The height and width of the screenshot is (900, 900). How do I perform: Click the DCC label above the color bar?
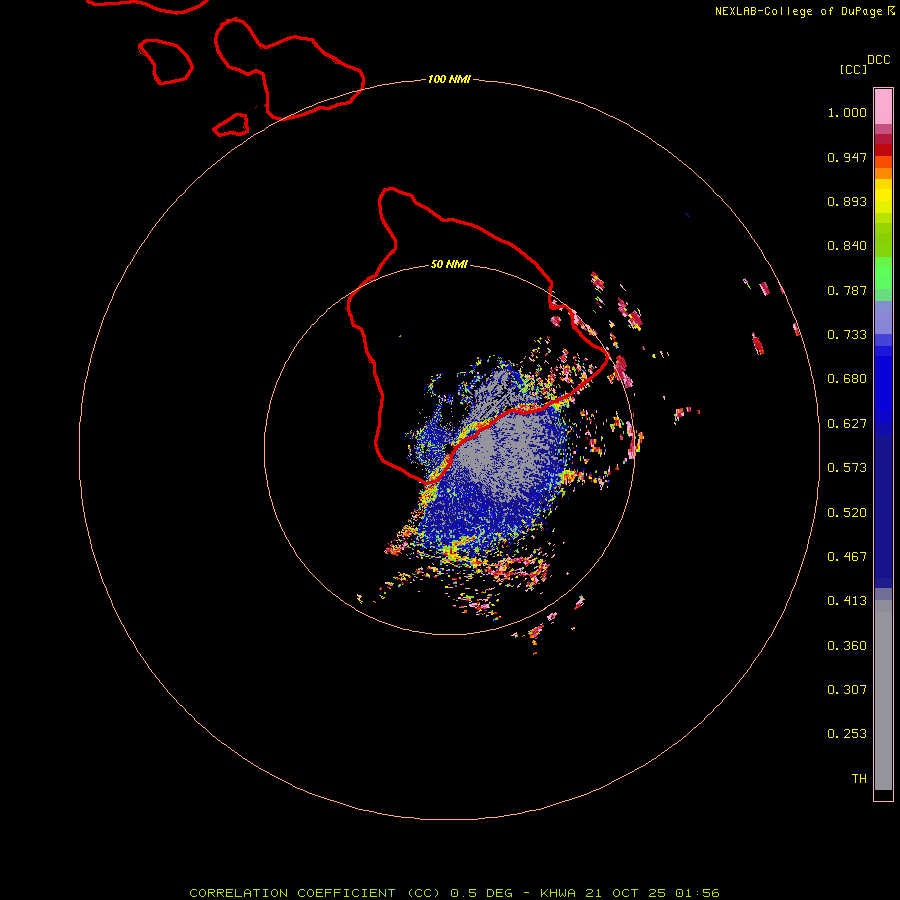pos(879,60)
